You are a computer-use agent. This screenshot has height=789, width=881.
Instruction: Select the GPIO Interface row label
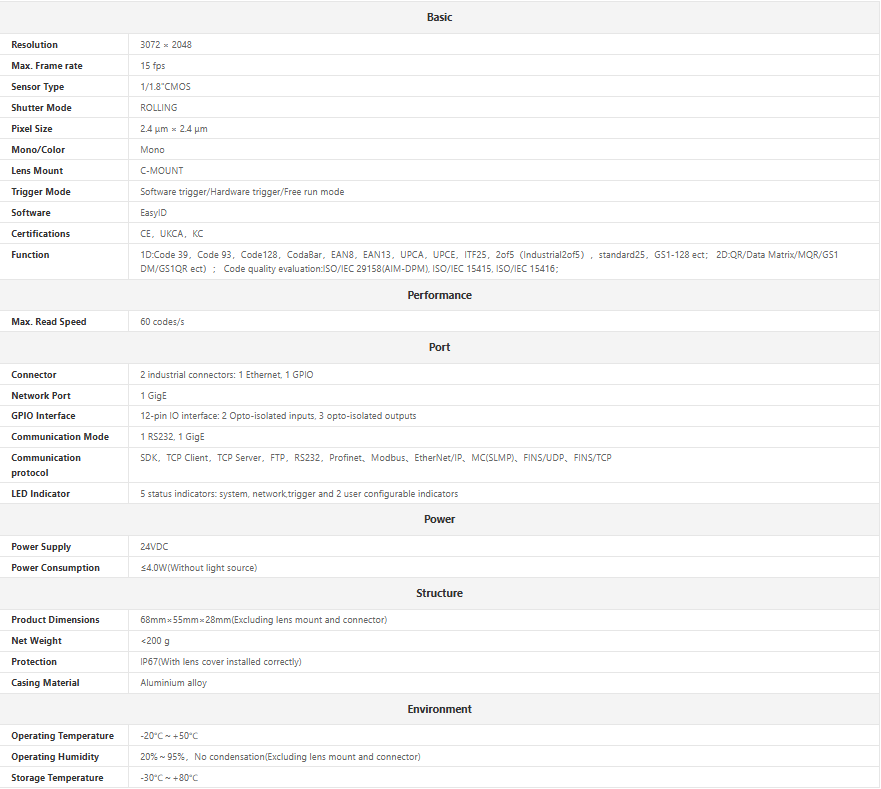pyautogui.click(x=43, y=416)
